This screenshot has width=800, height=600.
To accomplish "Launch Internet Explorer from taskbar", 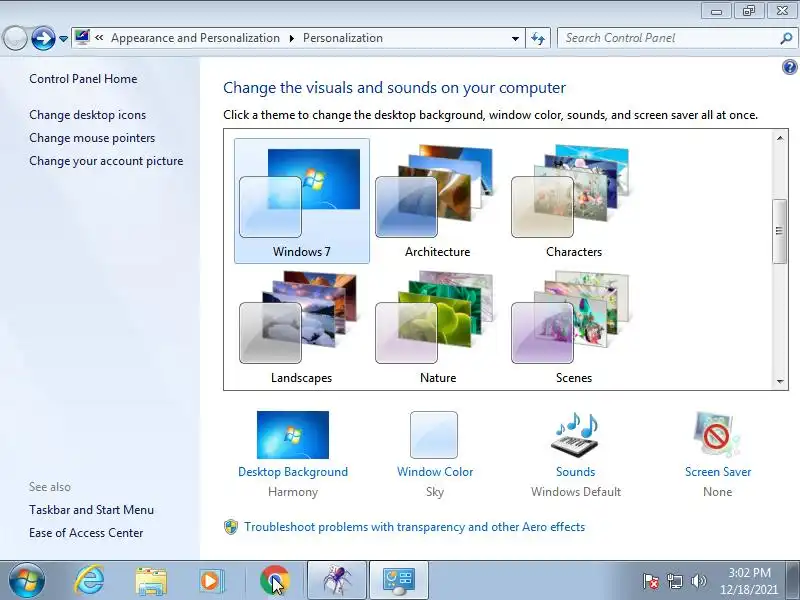I will point(89,580).
